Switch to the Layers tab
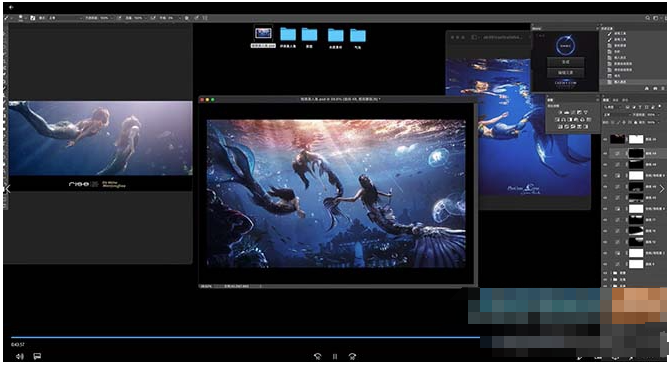Viewport: 670px width, 366px height. [x=605, y=100]
